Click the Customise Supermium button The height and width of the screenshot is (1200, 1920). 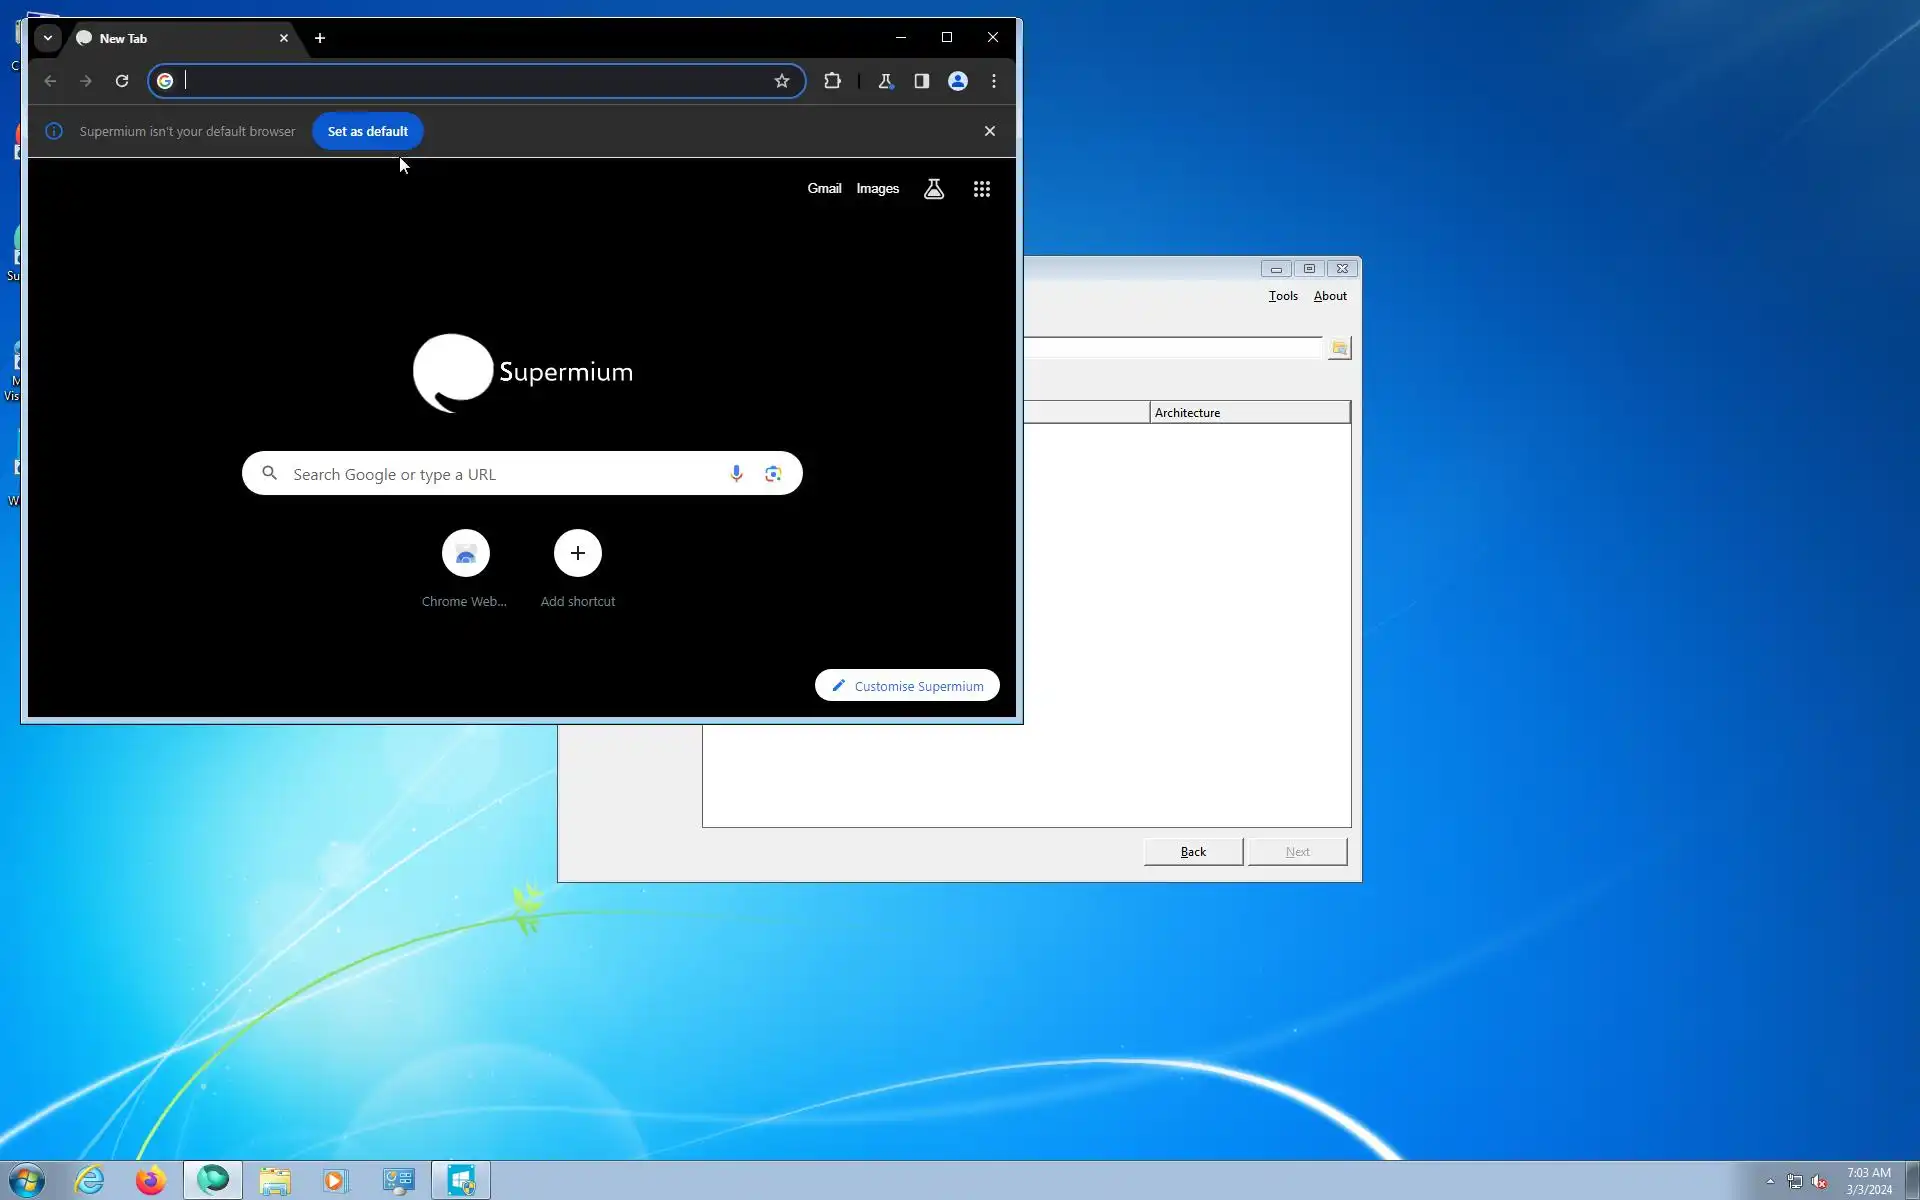(x=907, y=686)
